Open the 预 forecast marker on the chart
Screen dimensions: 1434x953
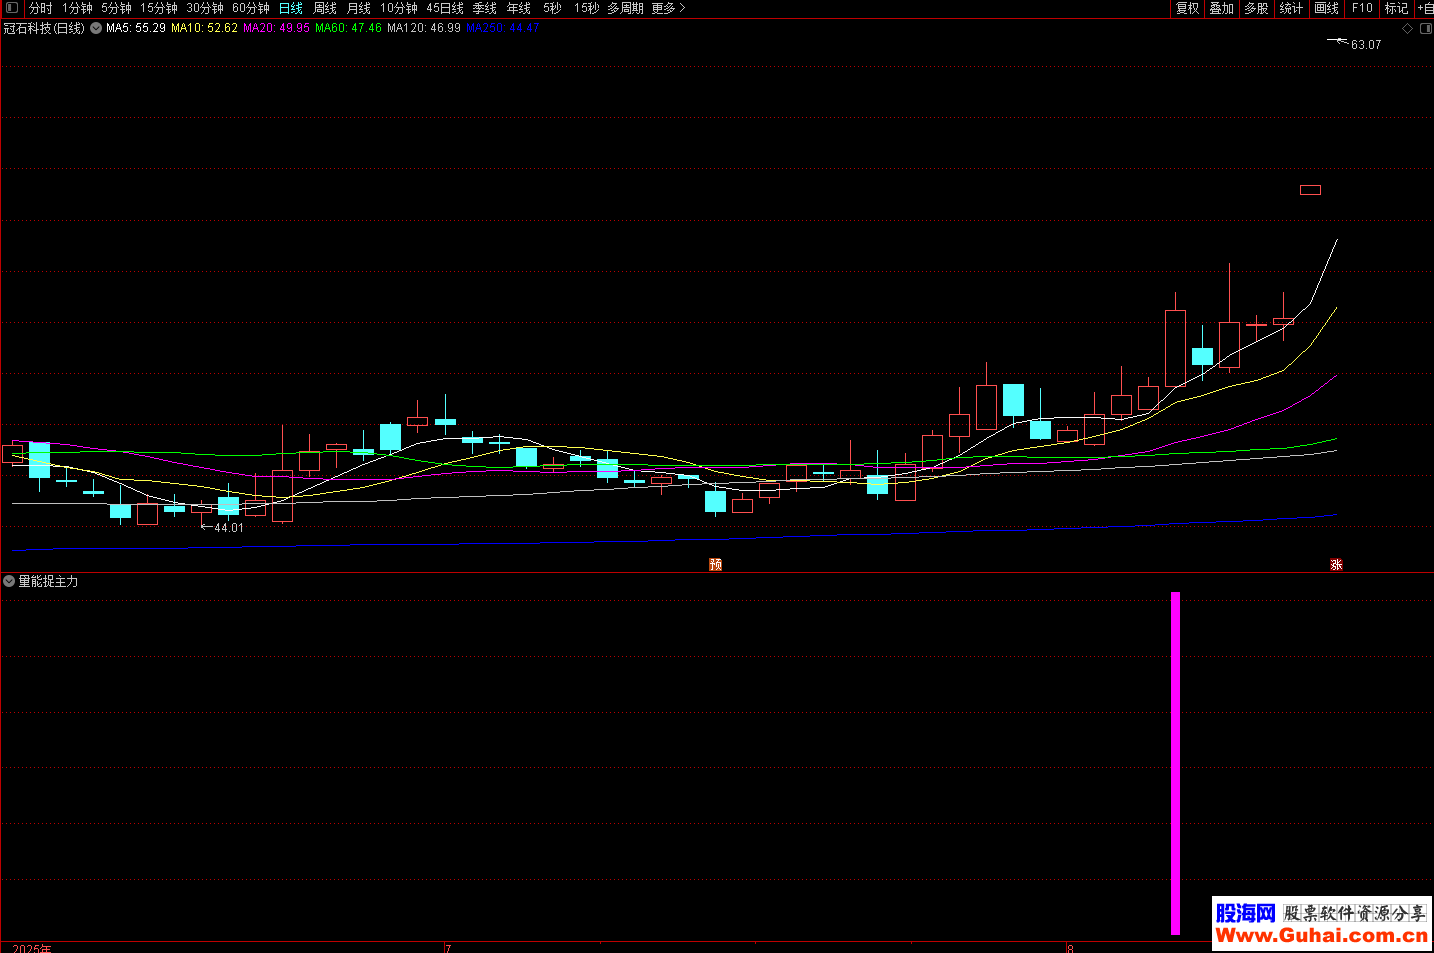click(715, 565)
